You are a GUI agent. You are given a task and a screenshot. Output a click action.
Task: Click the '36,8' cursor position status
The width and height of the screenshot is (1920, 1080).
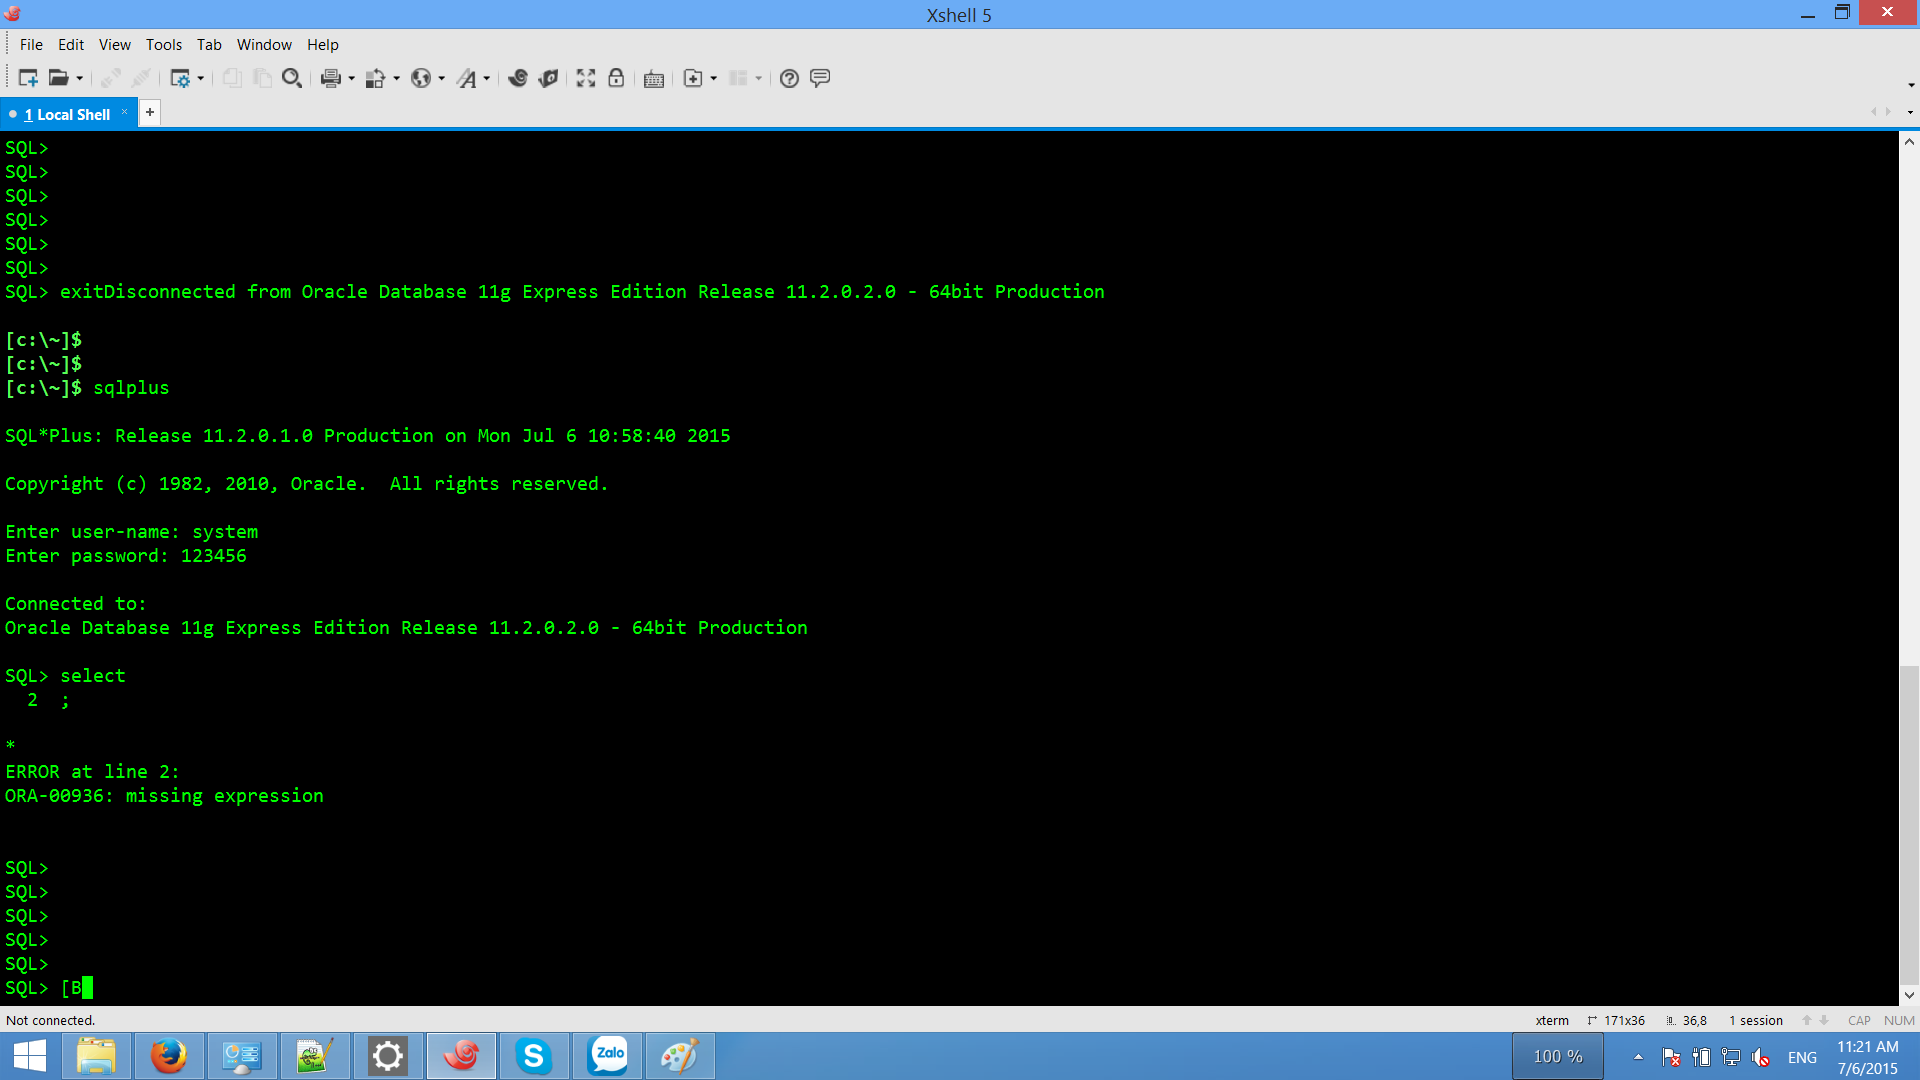pyautogui.click(x=1687, y=1020)
